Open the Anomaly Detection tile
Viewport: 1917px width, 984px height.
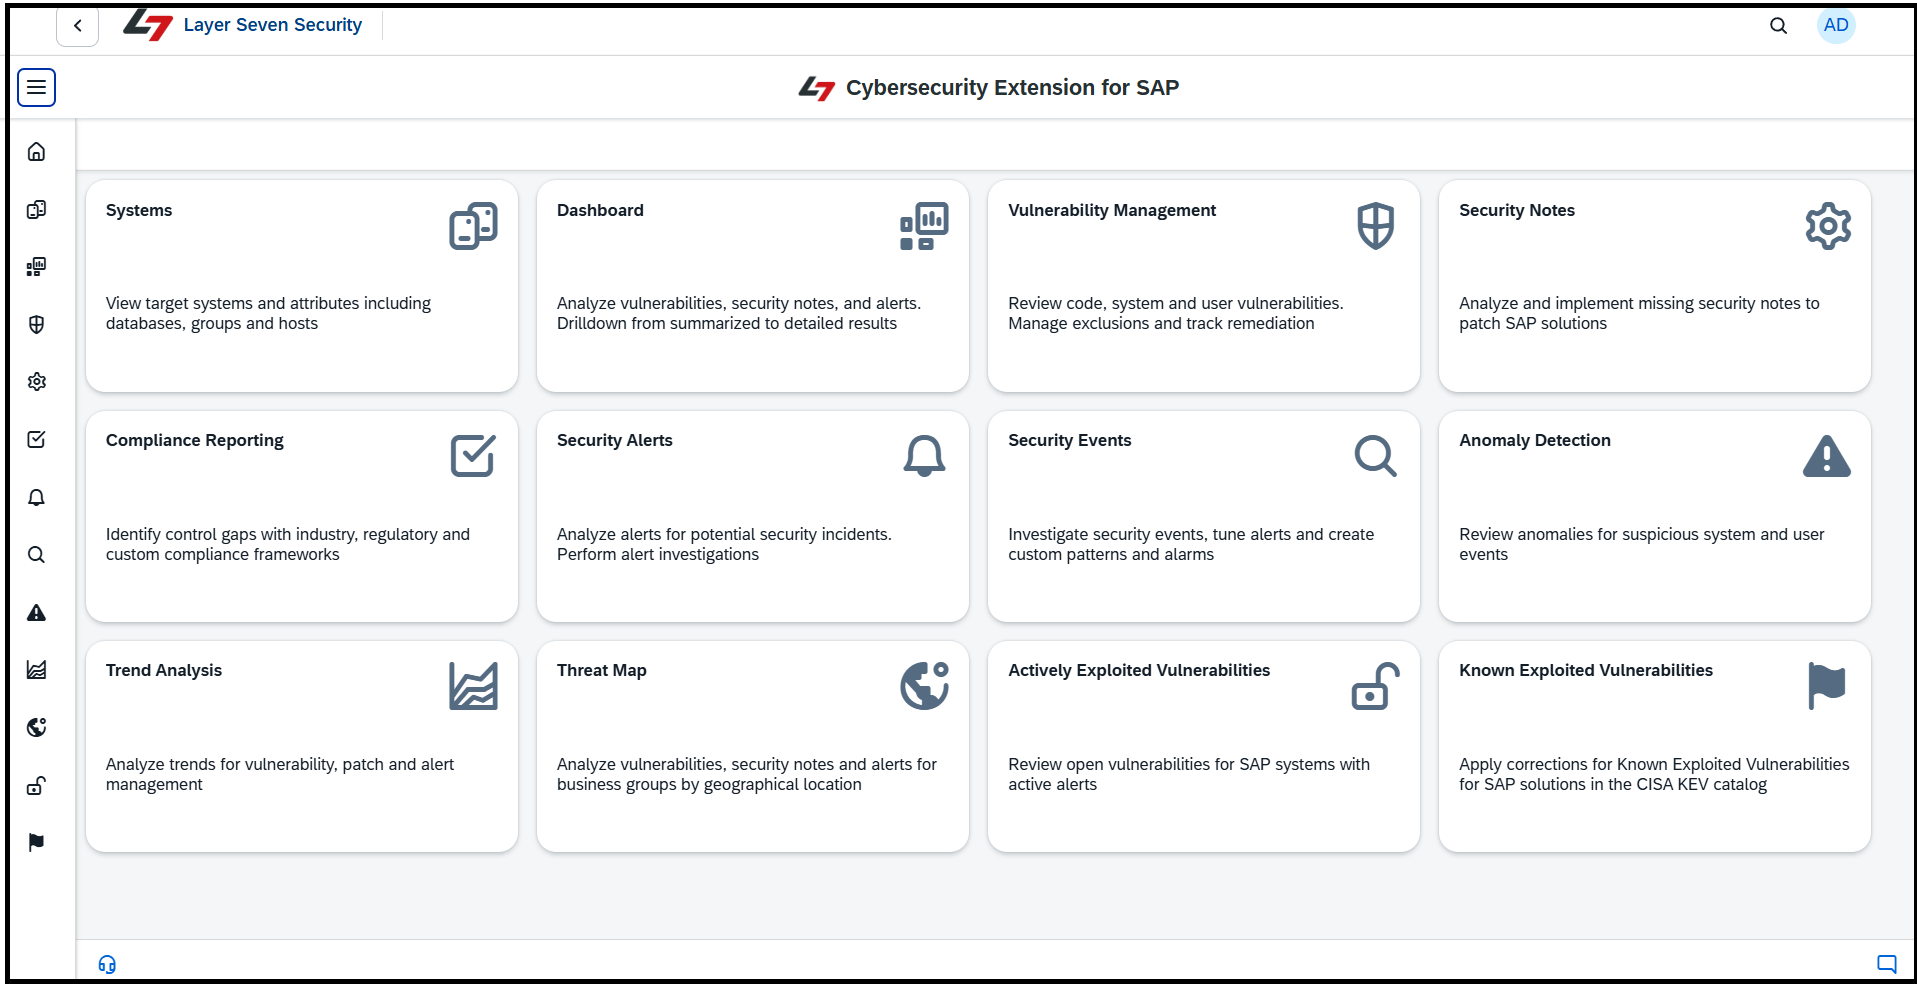point(1653,516)
